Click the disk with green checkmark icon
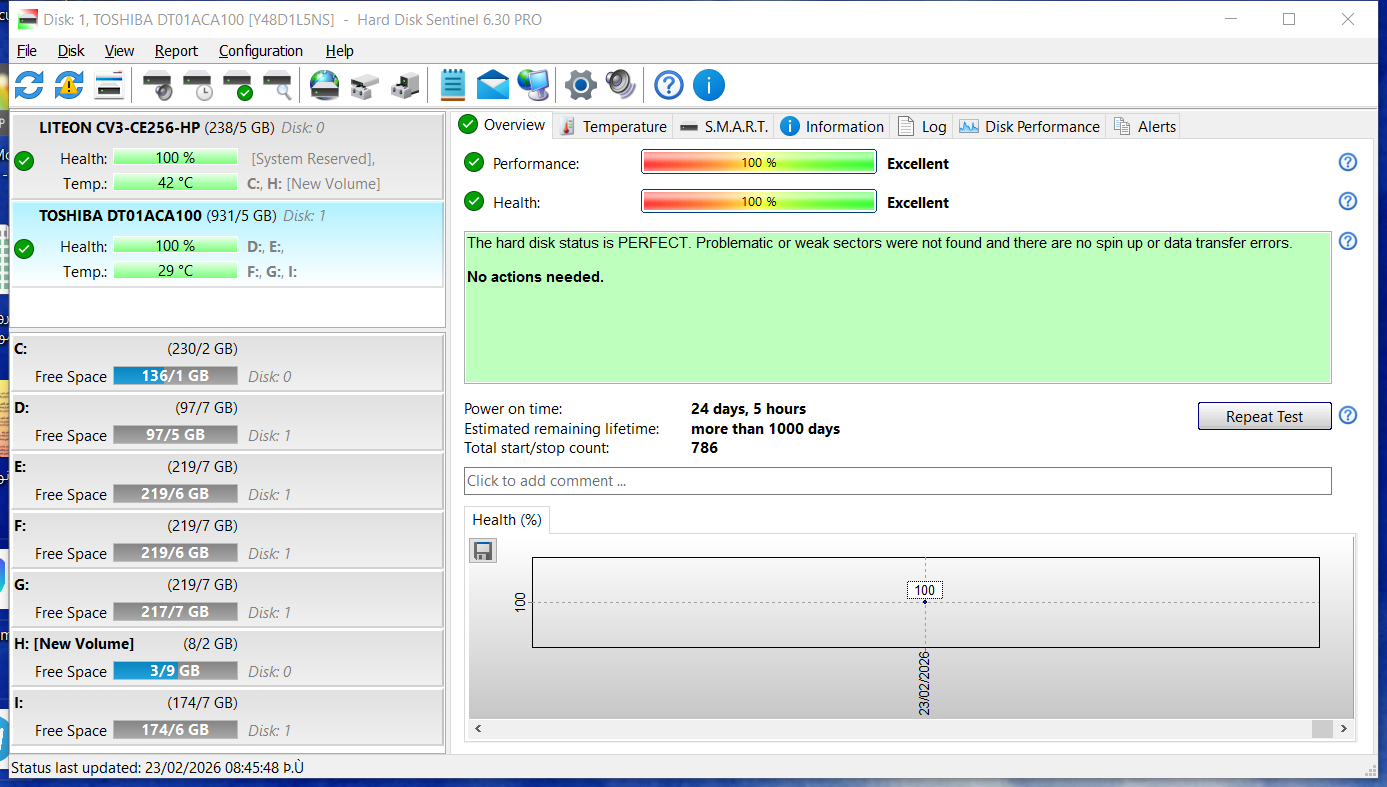The height and width of the screenshot is (787, 1387). pyautogui.click(x=238, y=86)
